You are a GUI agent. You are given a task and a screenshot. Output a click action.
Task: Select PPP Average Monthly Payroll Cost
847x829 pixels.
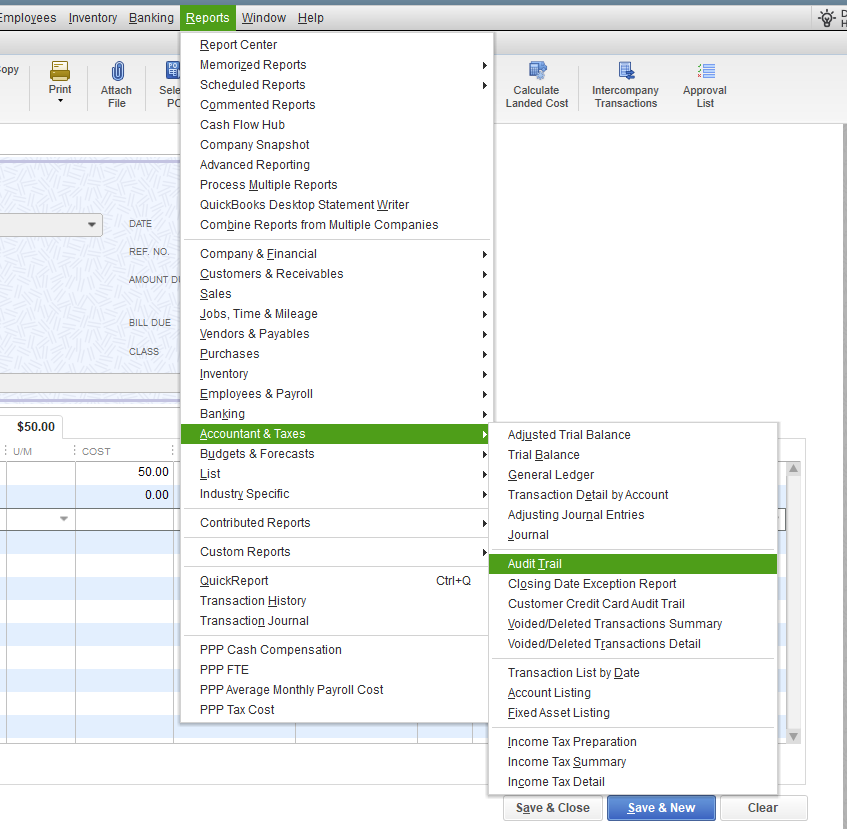[335, 690]
